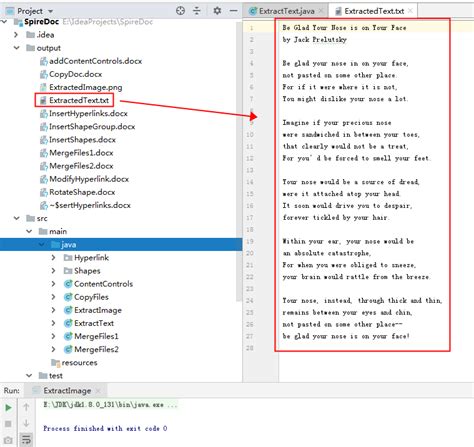This screenshot has height=447, width=474.
Task: Expand the ExtractImage class node
Action: [x=53, y=310]
